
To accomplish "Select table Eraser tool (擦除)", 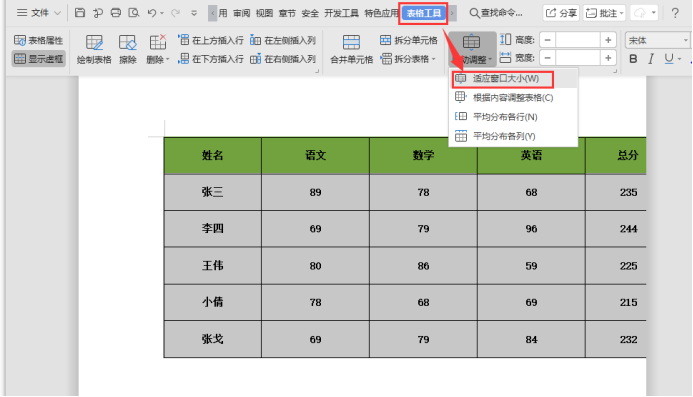I will click(x=128, y=49).
